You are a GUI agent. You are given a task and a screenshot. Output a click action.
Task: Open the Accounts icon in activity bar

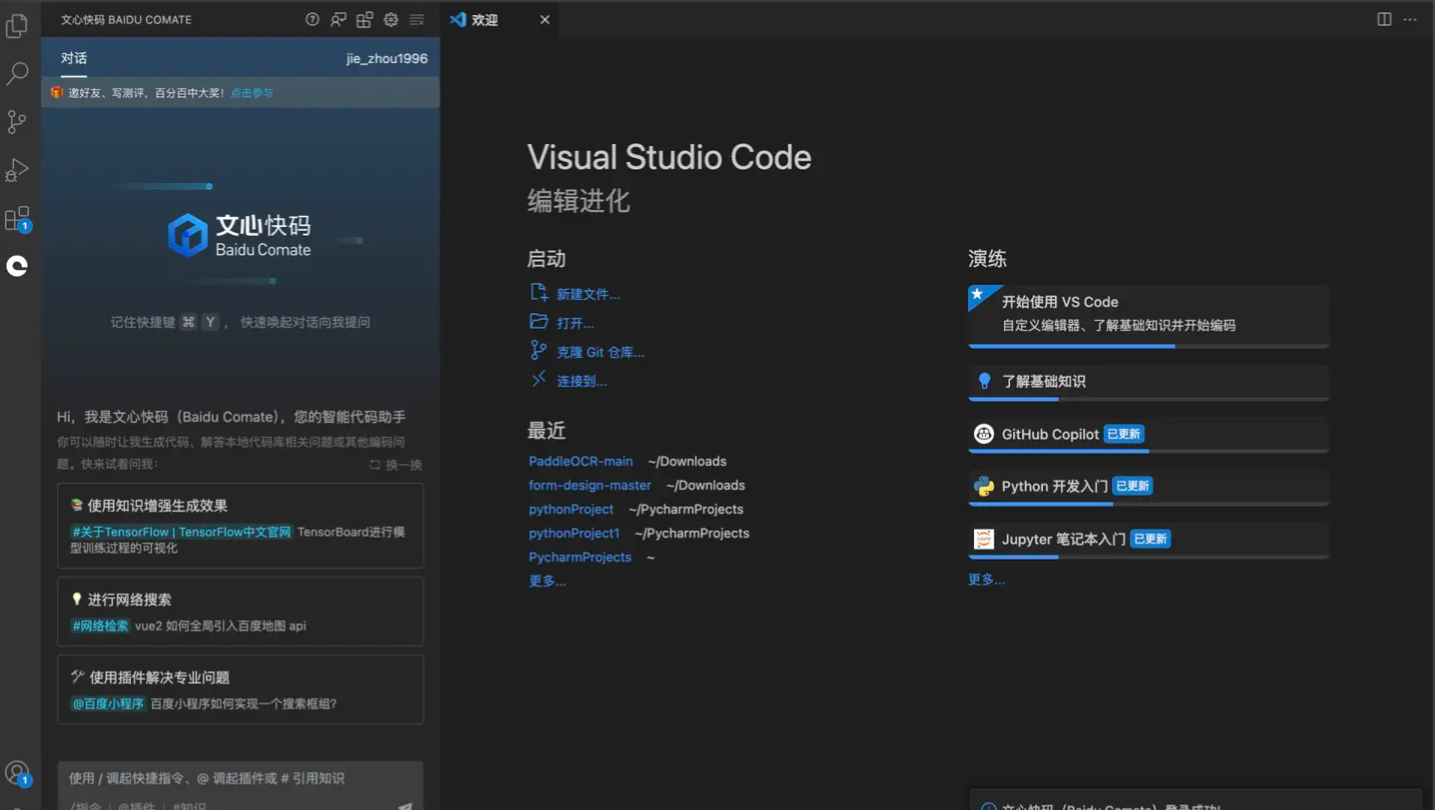pyautogui.click(x=17, y=773)
